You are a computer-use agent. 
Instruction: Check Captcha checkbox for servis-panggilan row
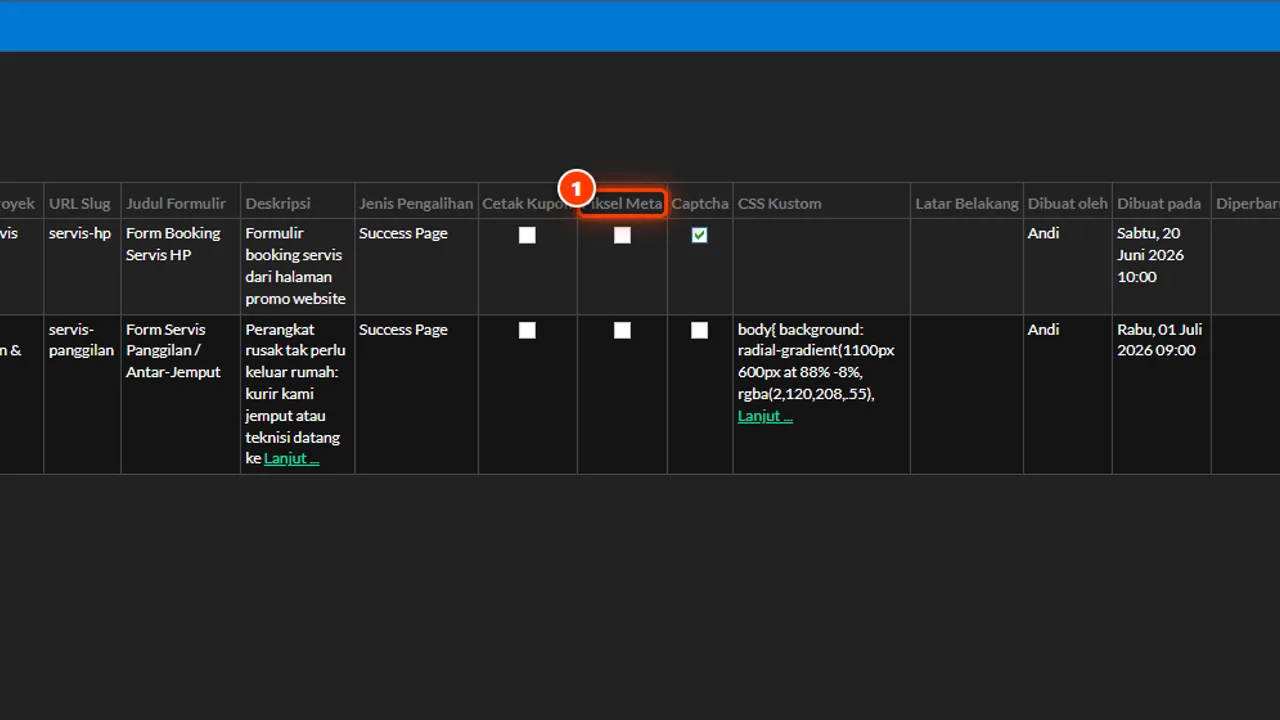click(x=699, y=330)
